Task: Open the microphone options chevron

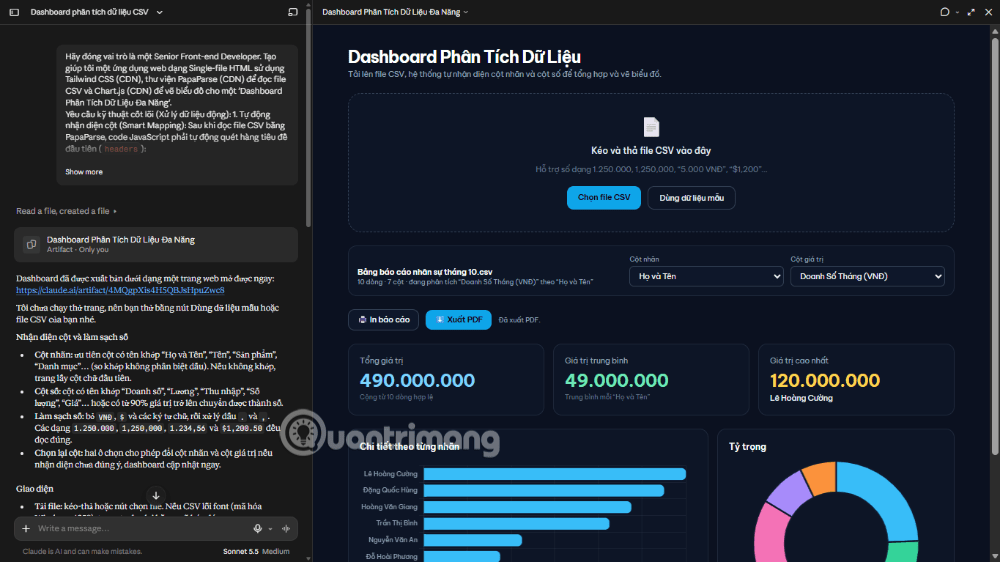Action: point(270,529)
